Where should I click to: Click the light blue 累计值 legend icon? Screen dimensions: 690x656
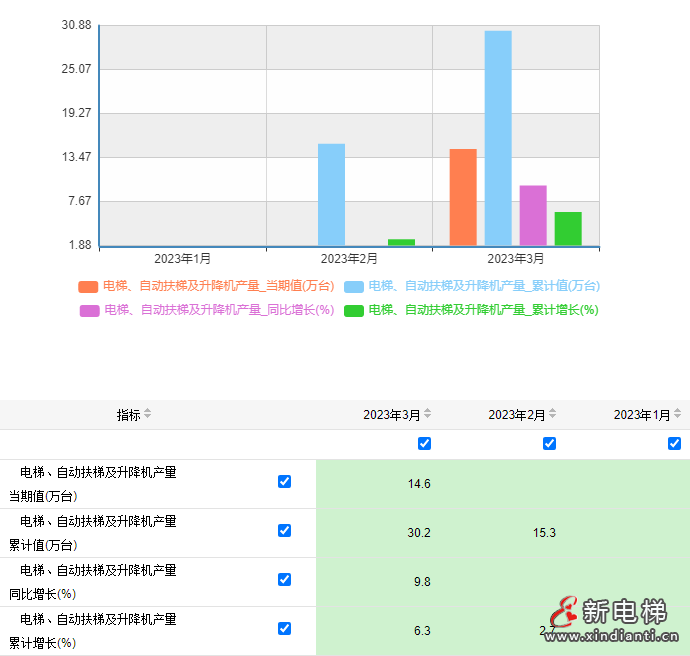[354, 287]
